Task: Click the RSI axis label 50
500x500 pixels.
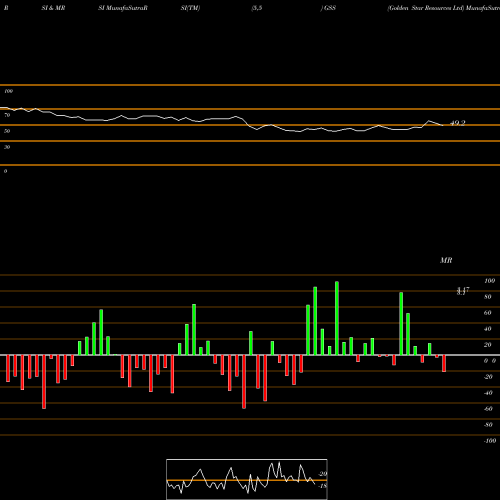Action: pos(7,131)
